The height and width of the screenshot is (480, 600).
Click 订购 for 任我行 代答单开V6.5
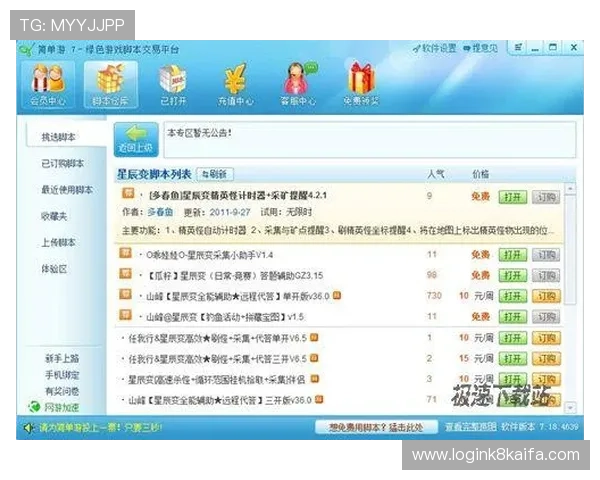point(546,338)
